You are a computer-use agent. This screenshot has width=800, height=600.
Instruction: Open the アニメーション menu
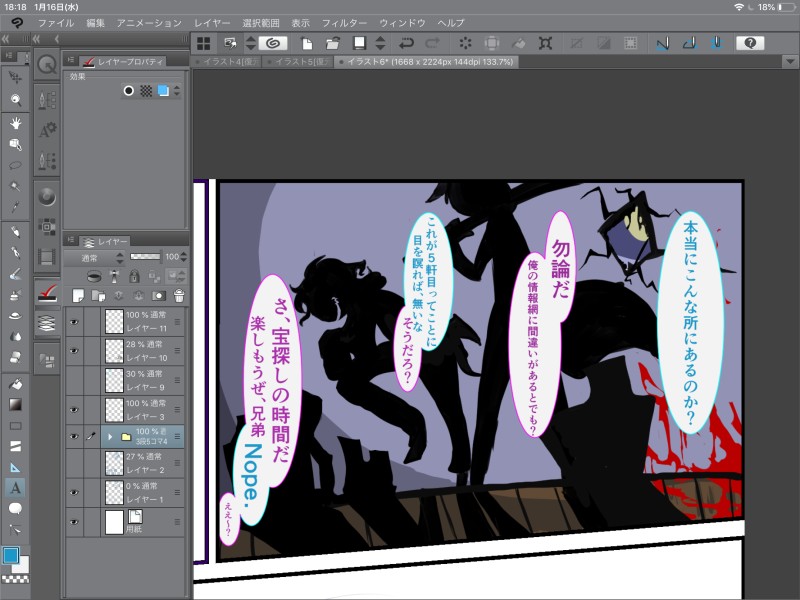pos(149,23)
